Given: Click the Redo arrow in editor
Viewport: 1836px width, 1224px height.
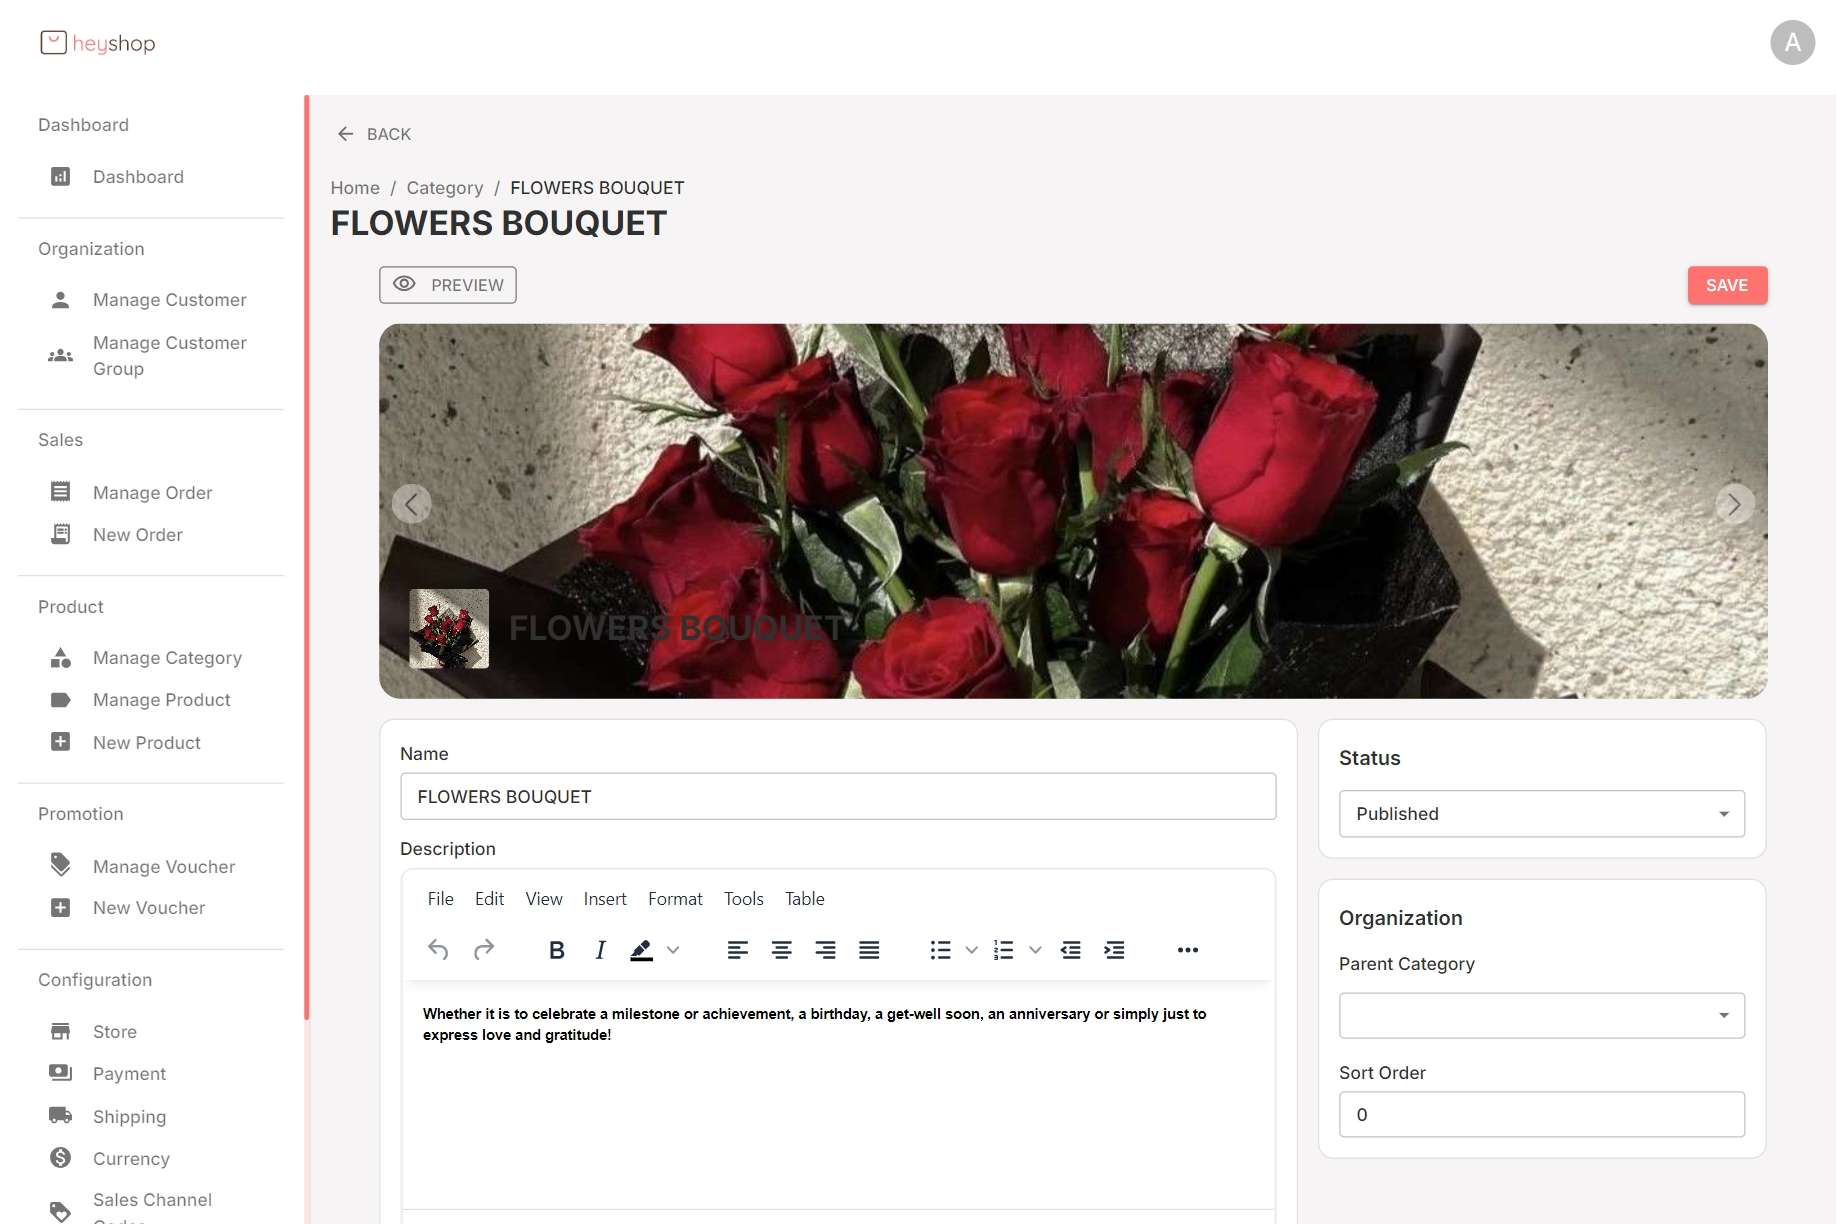Looking at the screenshot, I should coord(484,950).
